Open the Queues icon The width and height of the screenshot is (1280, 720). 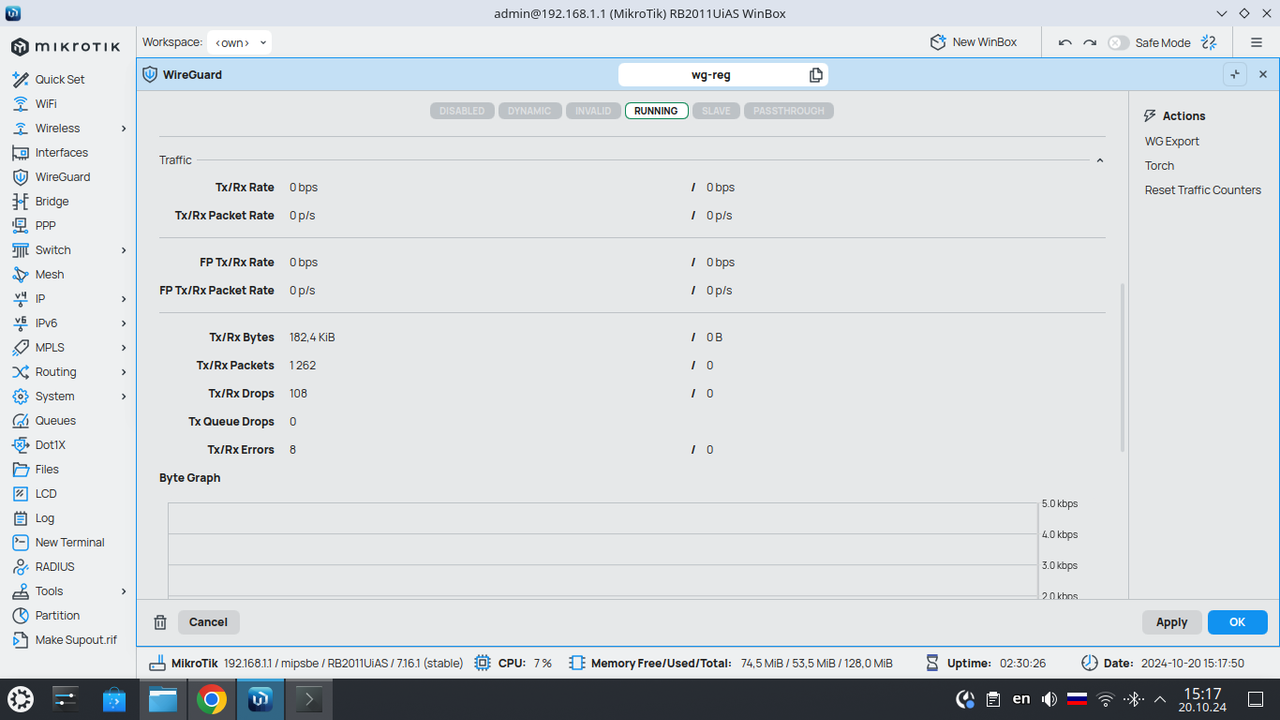click(20, 421)
